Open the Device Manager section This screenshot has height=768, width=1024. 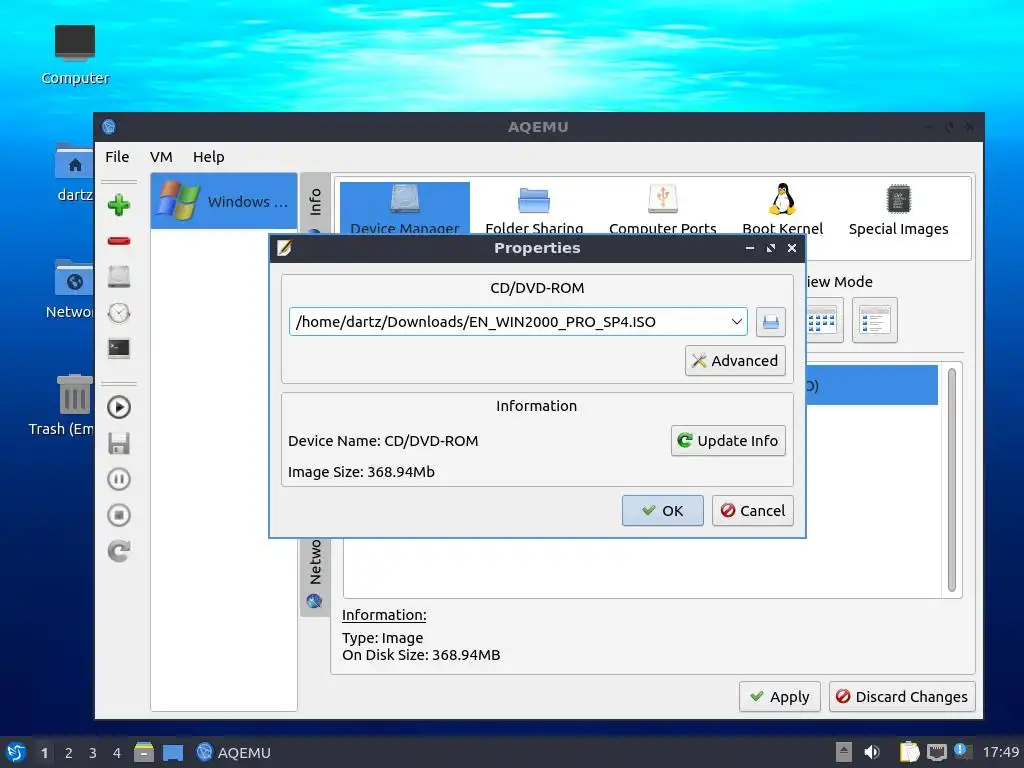(405, 209)
